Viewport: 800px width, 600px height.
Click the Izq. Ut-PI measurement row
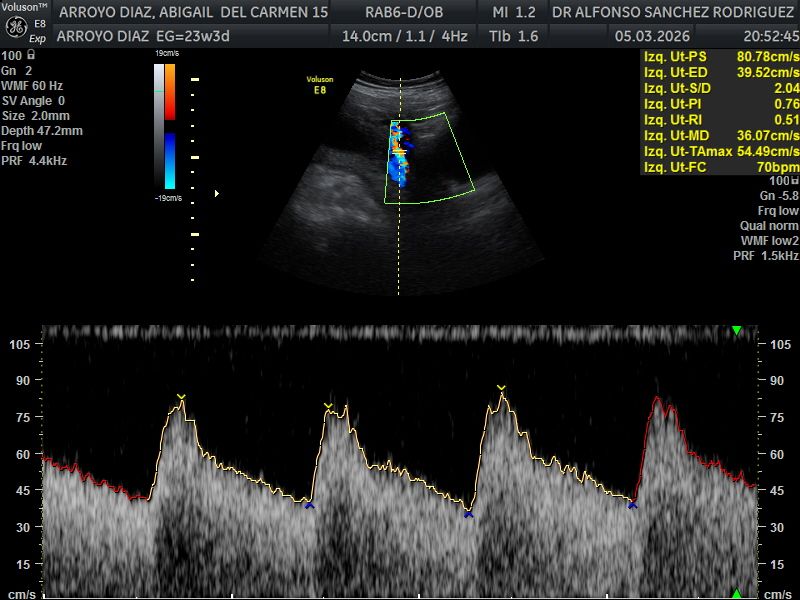point(720,103)
